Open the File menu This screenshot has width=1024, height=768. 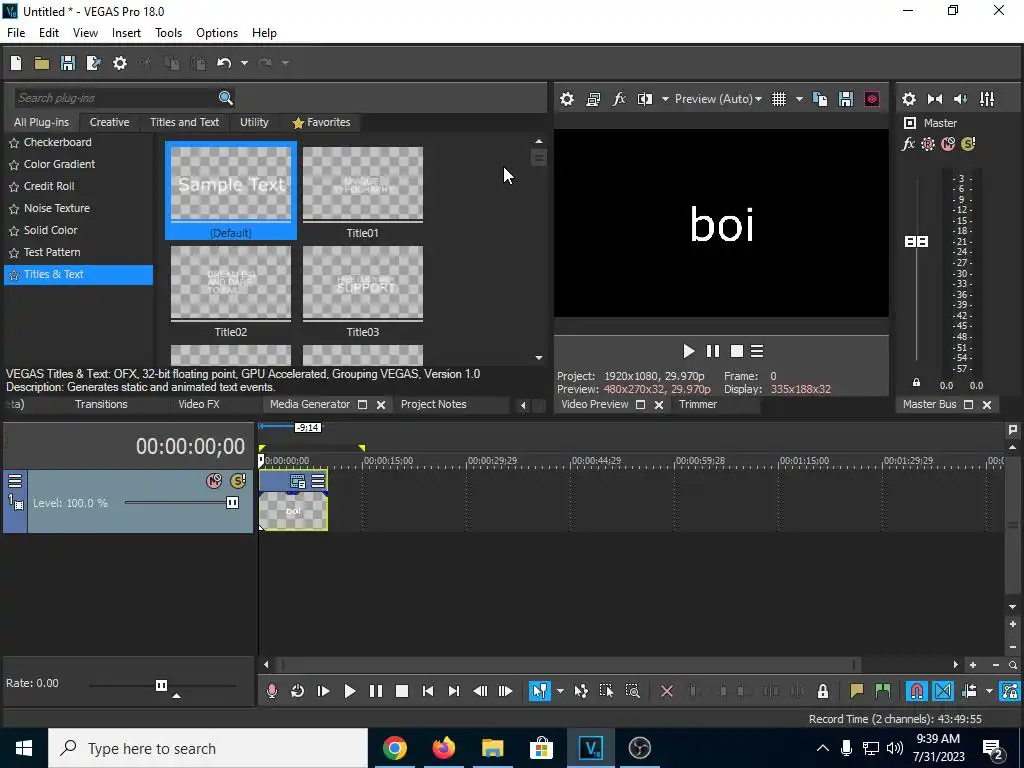click(16, 33)
